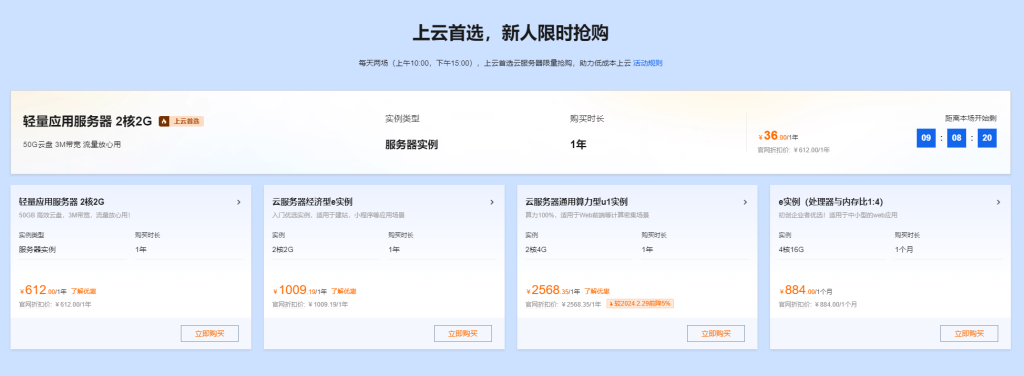
Task: Open 了解优惠 link next to ¥2568.35 price
Action: click(x=597, y=291)
